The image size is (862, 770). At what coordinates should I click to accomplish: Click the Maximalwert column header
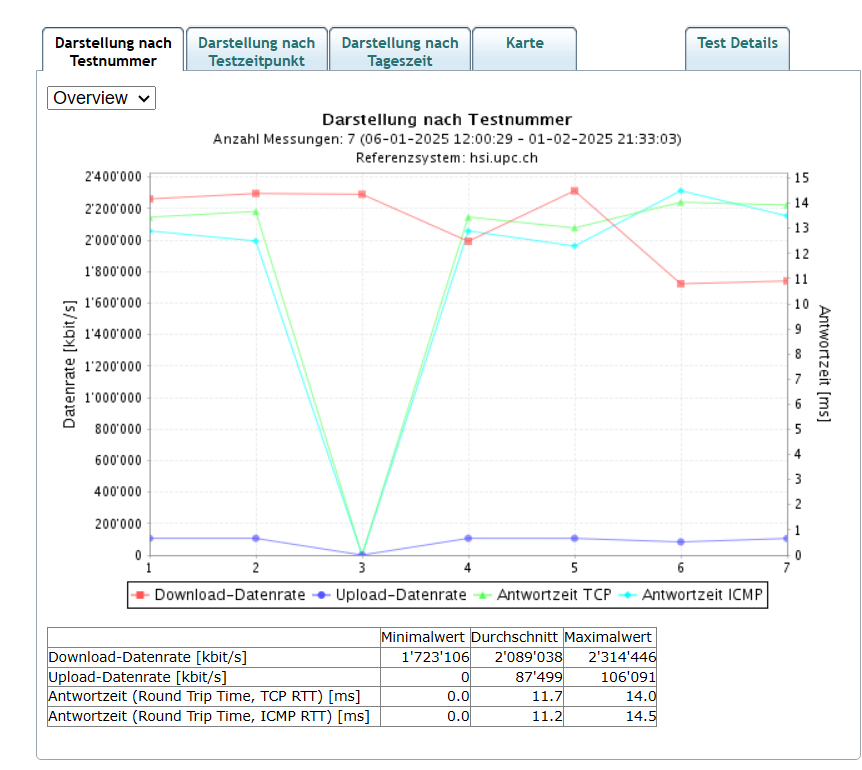point(609,637)
